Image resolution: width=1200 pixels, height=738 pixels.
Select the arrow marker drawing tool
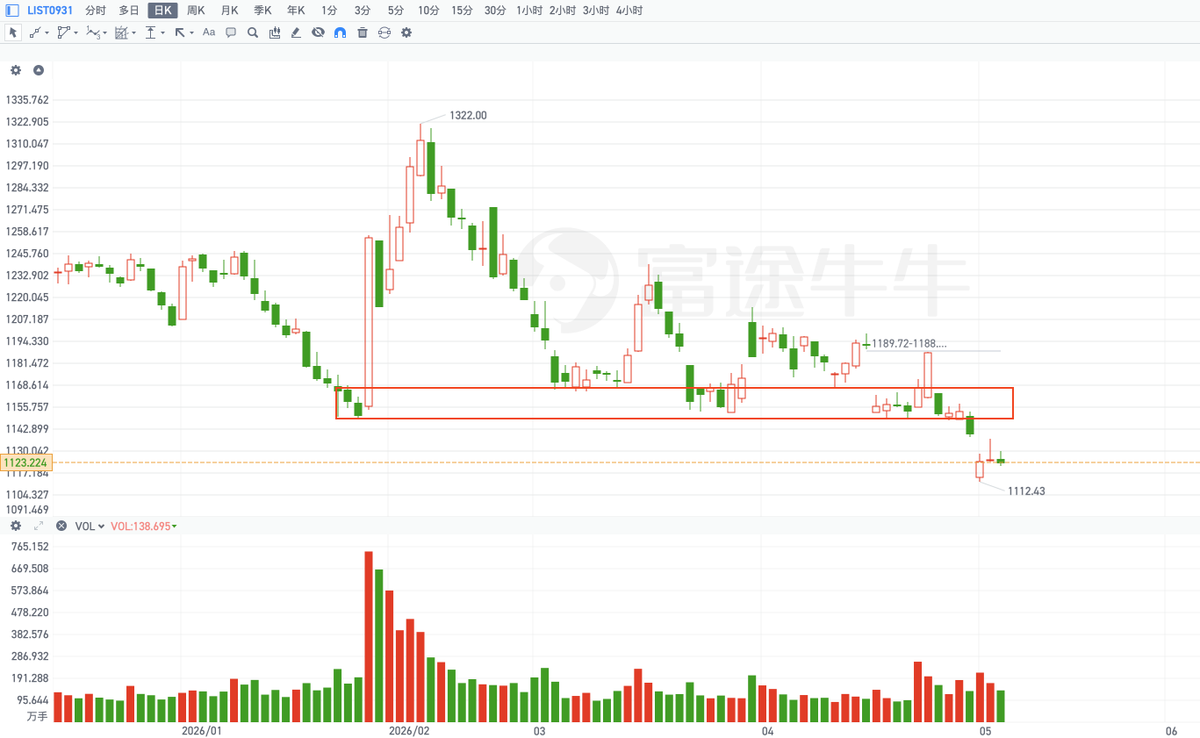point(179,32)
